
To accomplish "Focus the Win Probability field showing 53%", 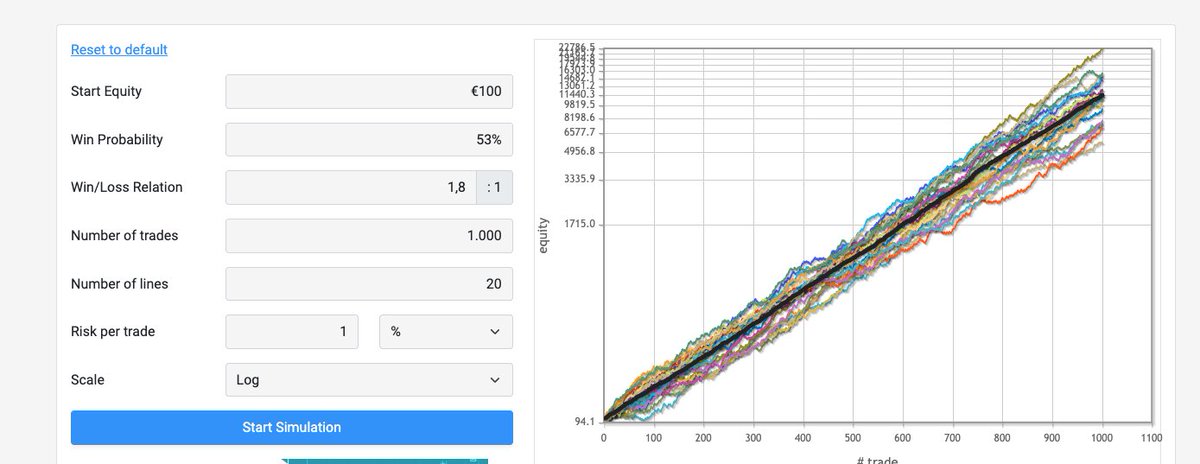I will pos(369,139).
